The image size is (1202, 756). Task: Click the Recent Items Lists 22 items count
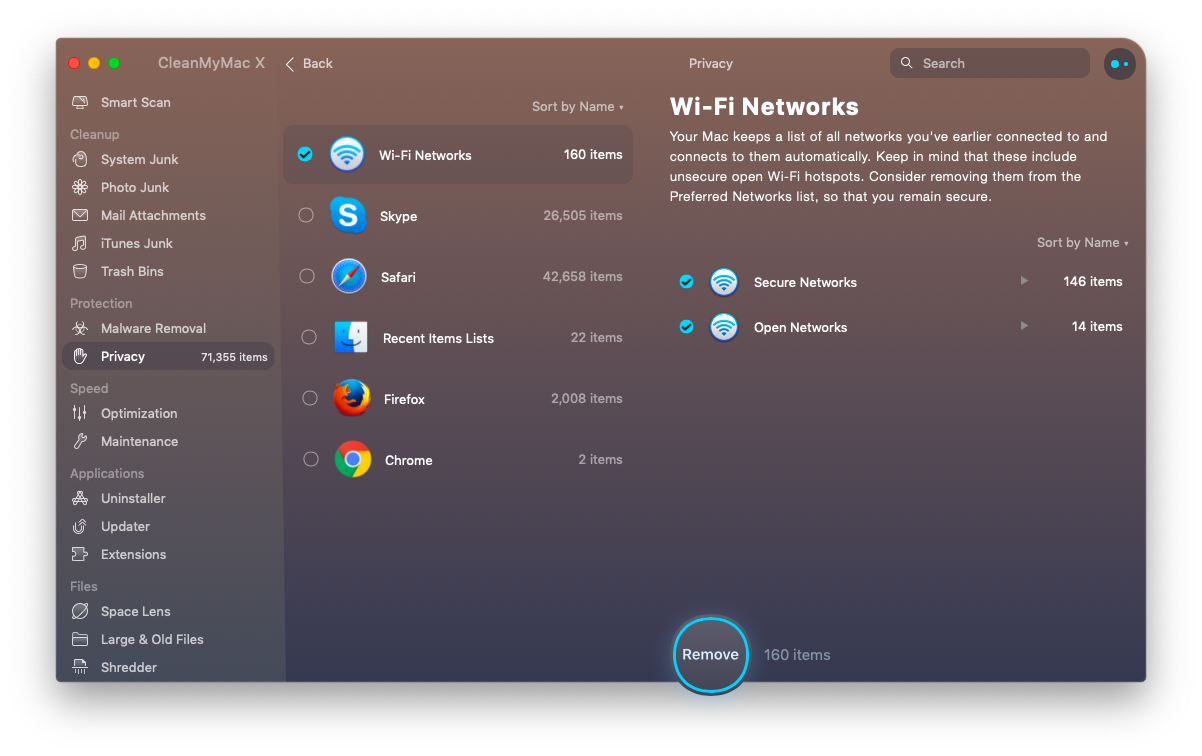pos(597,337)
